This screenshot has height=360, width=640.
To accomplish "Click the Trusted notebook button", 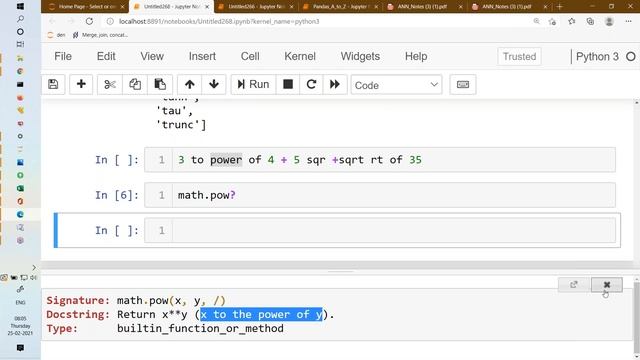I will click(519, 56).
